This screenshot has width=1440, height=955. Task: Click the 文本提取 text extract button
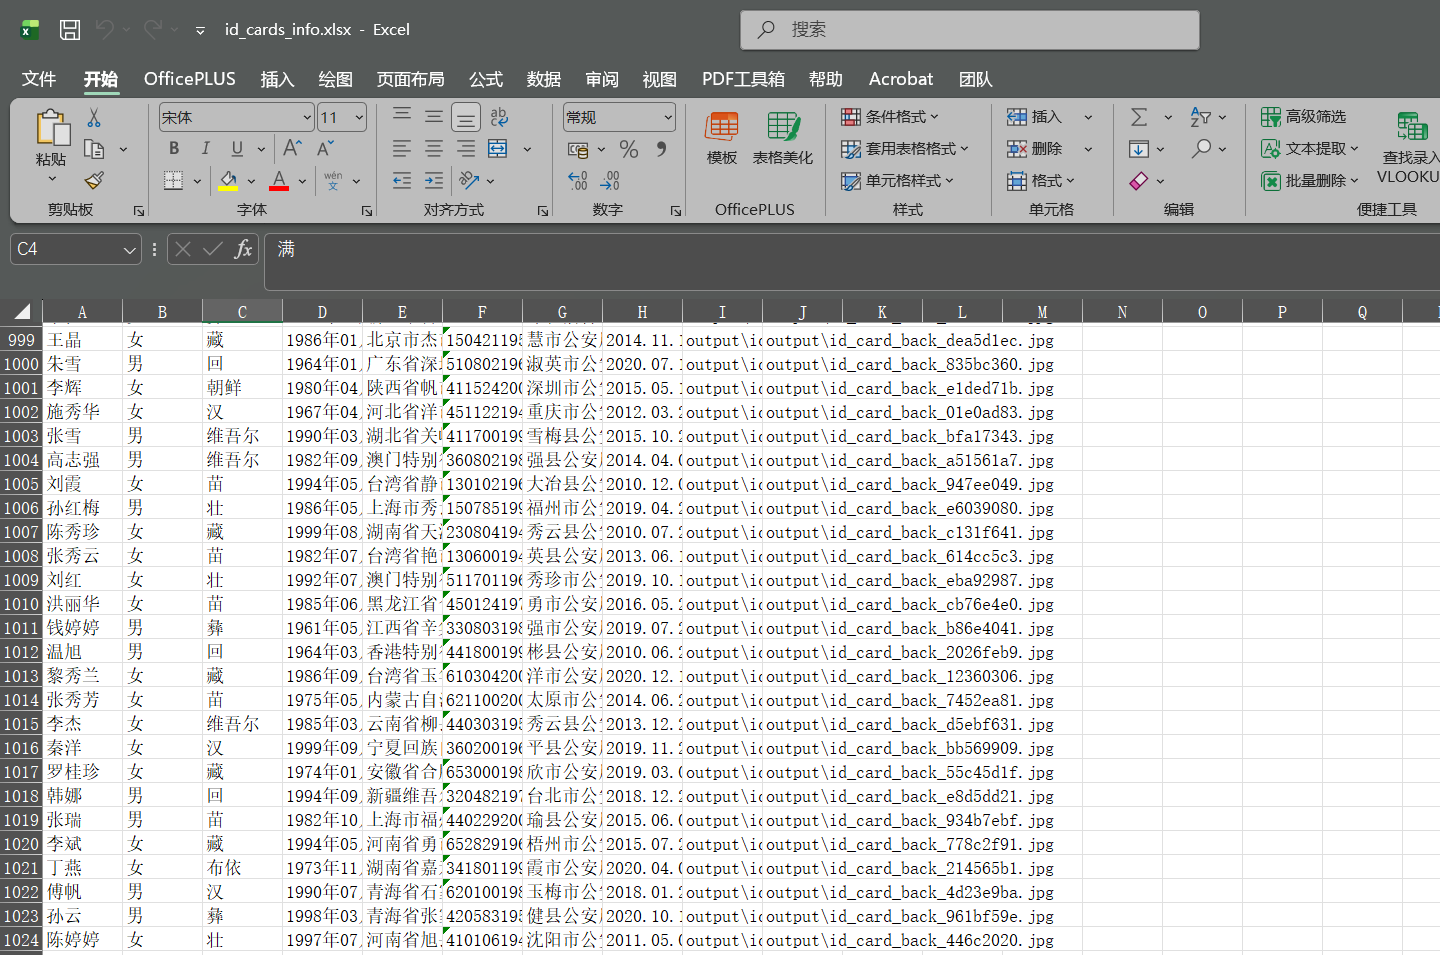tap(1309, 149)
